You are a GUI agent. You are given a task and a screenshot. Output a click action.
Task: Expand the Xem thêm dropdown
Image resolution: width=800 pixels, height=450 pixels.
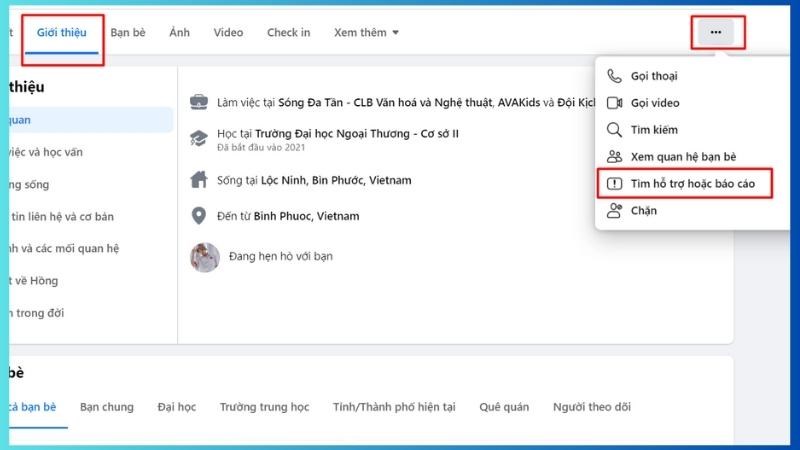[x=366, y=33]
